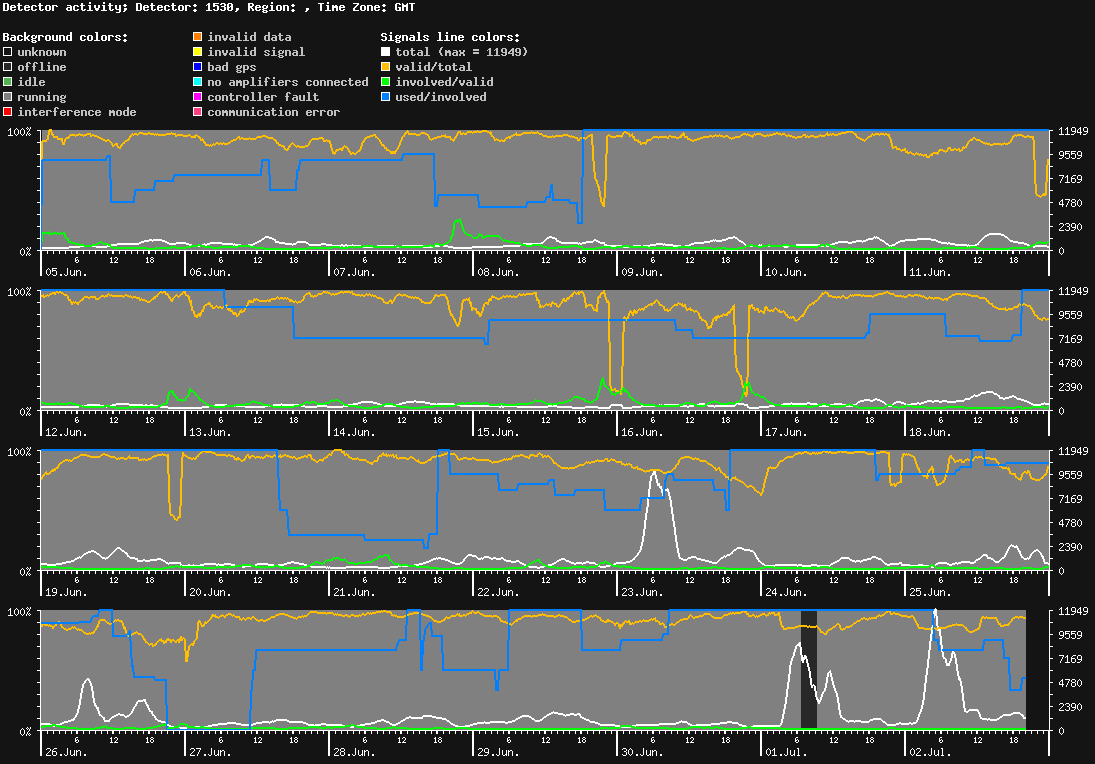The image size is (1095, 764).
Task: Click the '16.Jun.' date label
Action: pyautogui.click(x=642, y=432)
